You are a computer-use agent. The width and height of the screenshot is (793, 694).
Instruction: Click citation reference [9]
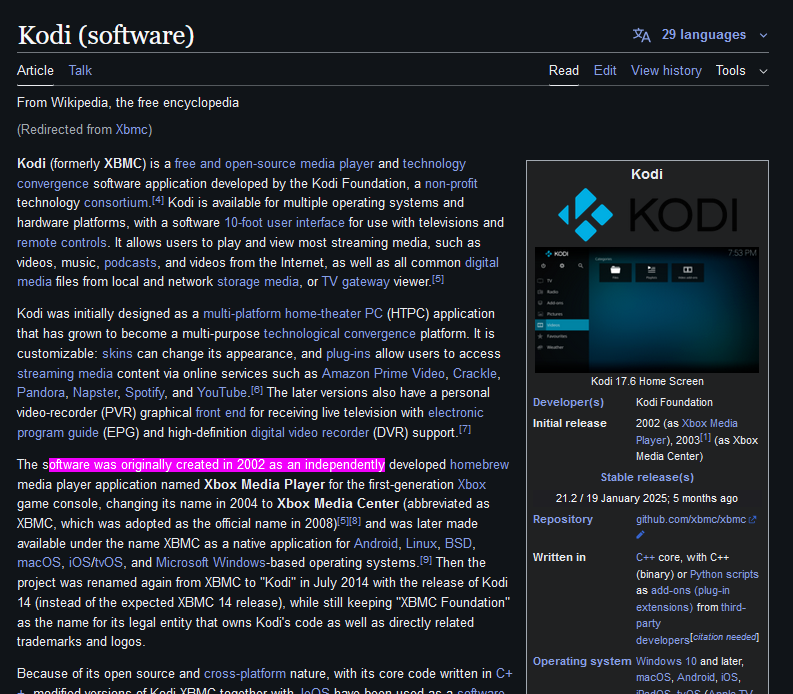(426, 560)
